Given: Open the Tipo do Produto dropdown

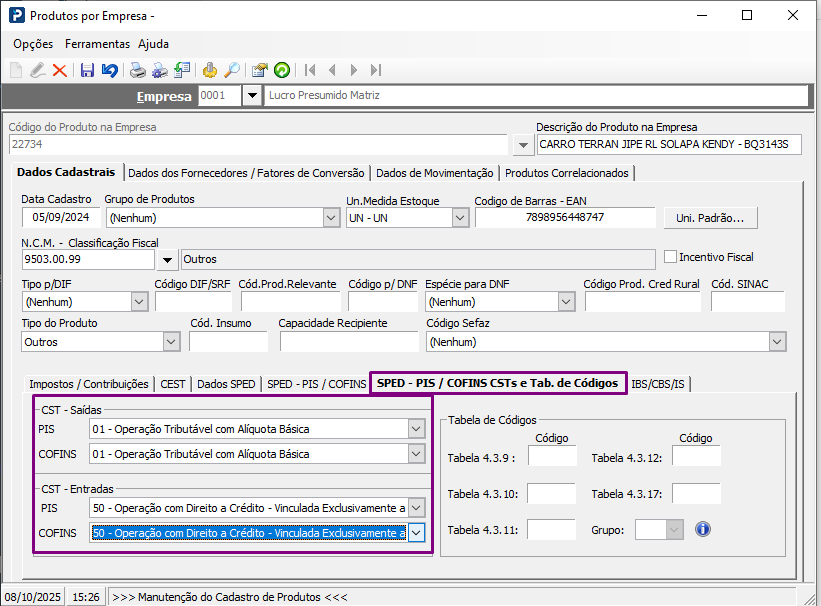Looking at the screenshot, I should point(169,342).
